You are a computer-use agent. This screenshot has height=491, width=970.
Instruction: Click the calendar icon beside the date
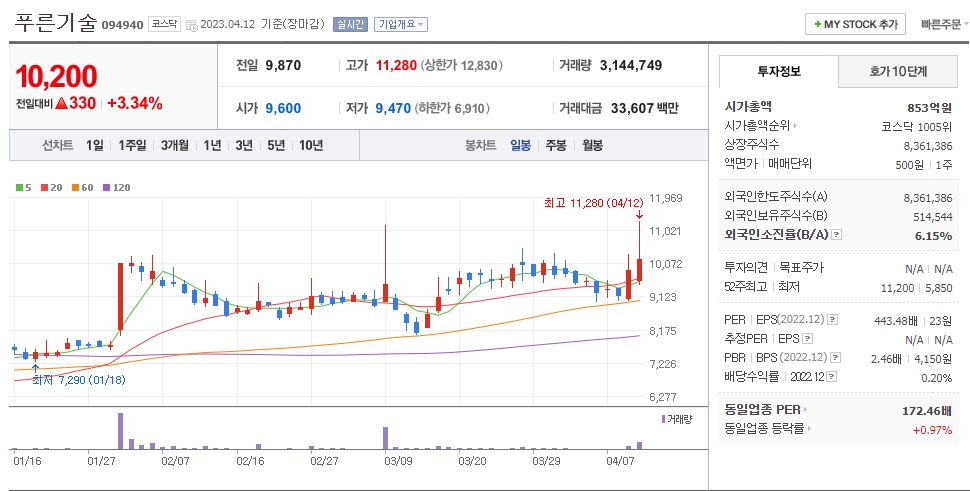192,25
